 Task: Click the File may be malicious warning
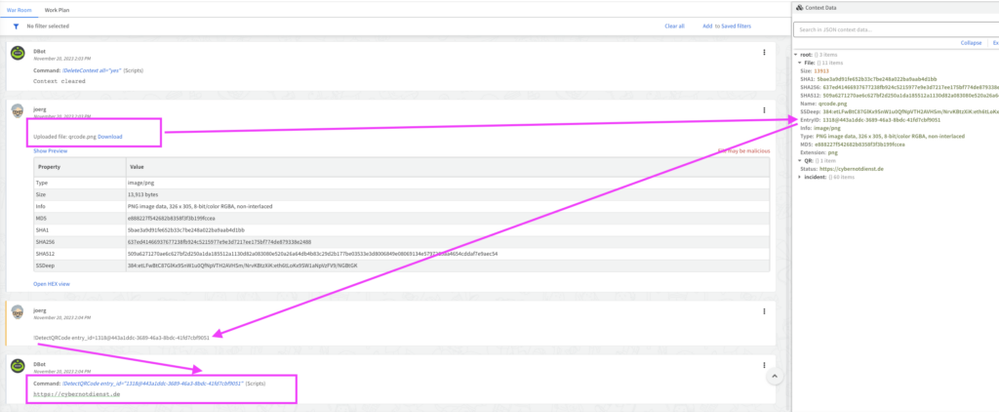pyautogui.click(x=744, y=151)
